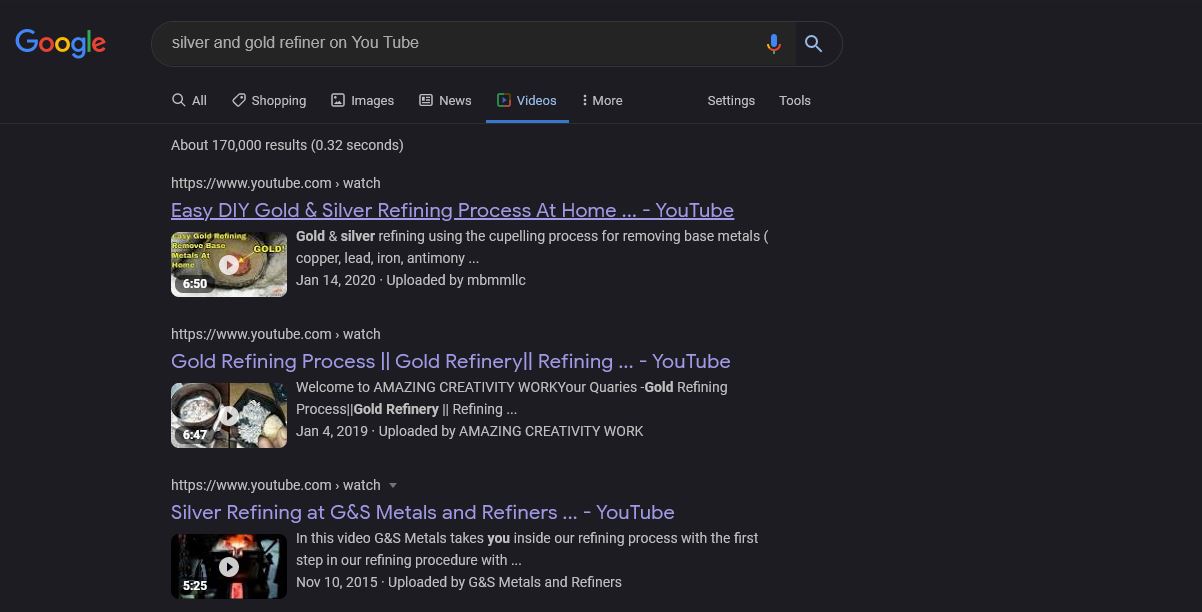Click the 'Welcome to AMAZING CREATIVITY WORK' snippet
The image size is (1202, 612).
click(512, 398)
